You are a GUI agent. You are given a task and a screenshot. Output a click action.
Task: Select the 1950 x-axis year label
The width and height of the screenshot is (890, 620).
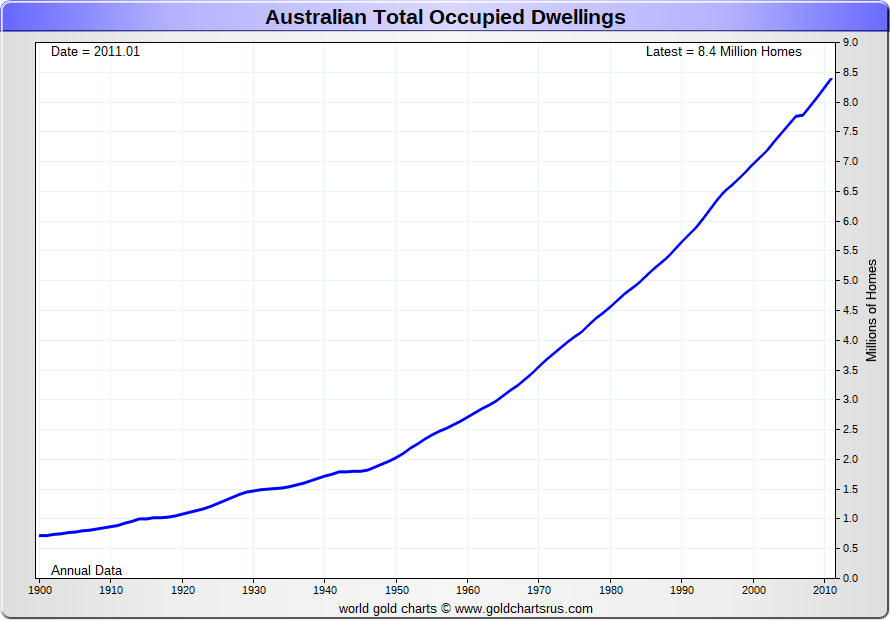click(x=396, y=590)
